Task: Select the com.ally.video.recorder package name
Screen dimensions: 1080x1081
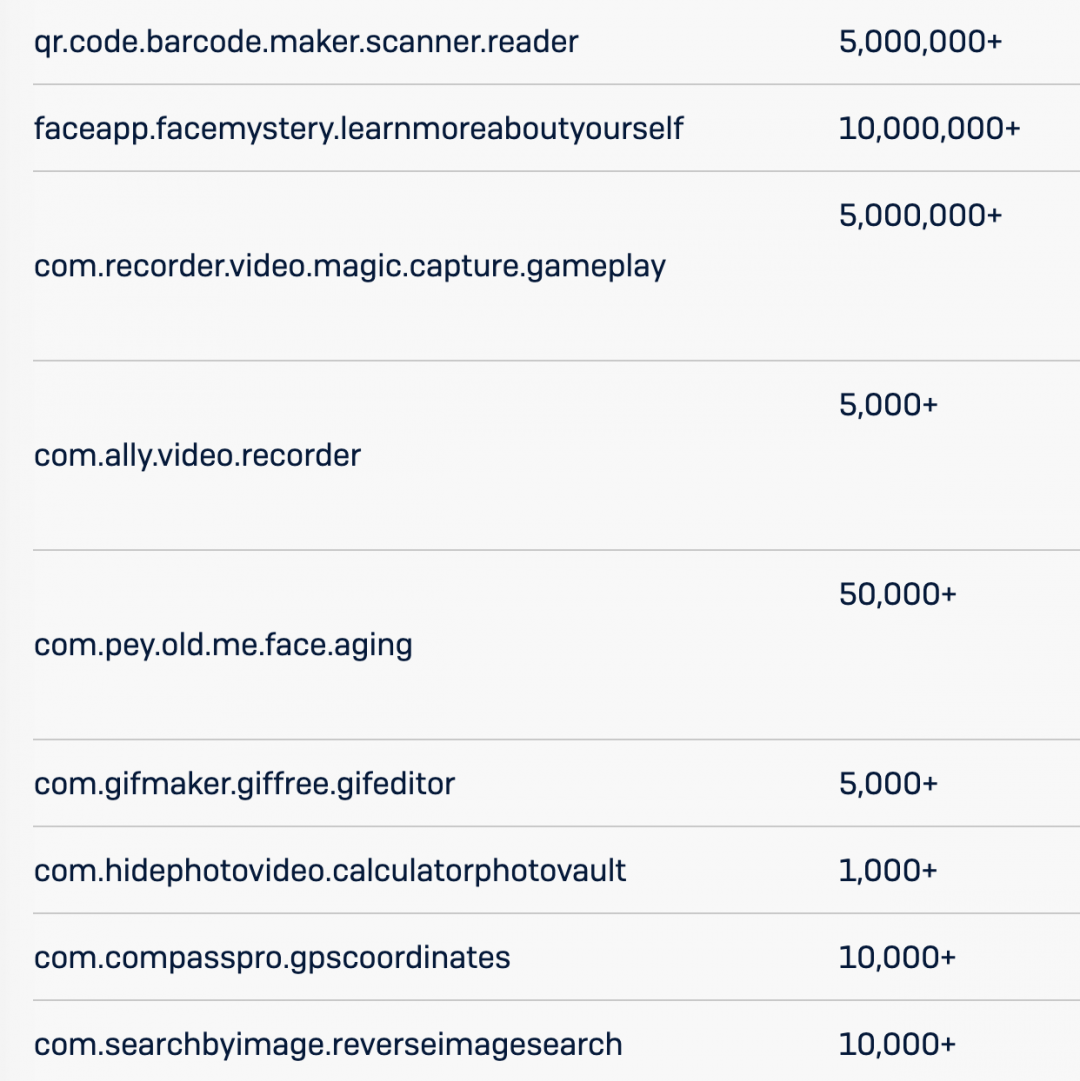Action: tap(197, 455)
